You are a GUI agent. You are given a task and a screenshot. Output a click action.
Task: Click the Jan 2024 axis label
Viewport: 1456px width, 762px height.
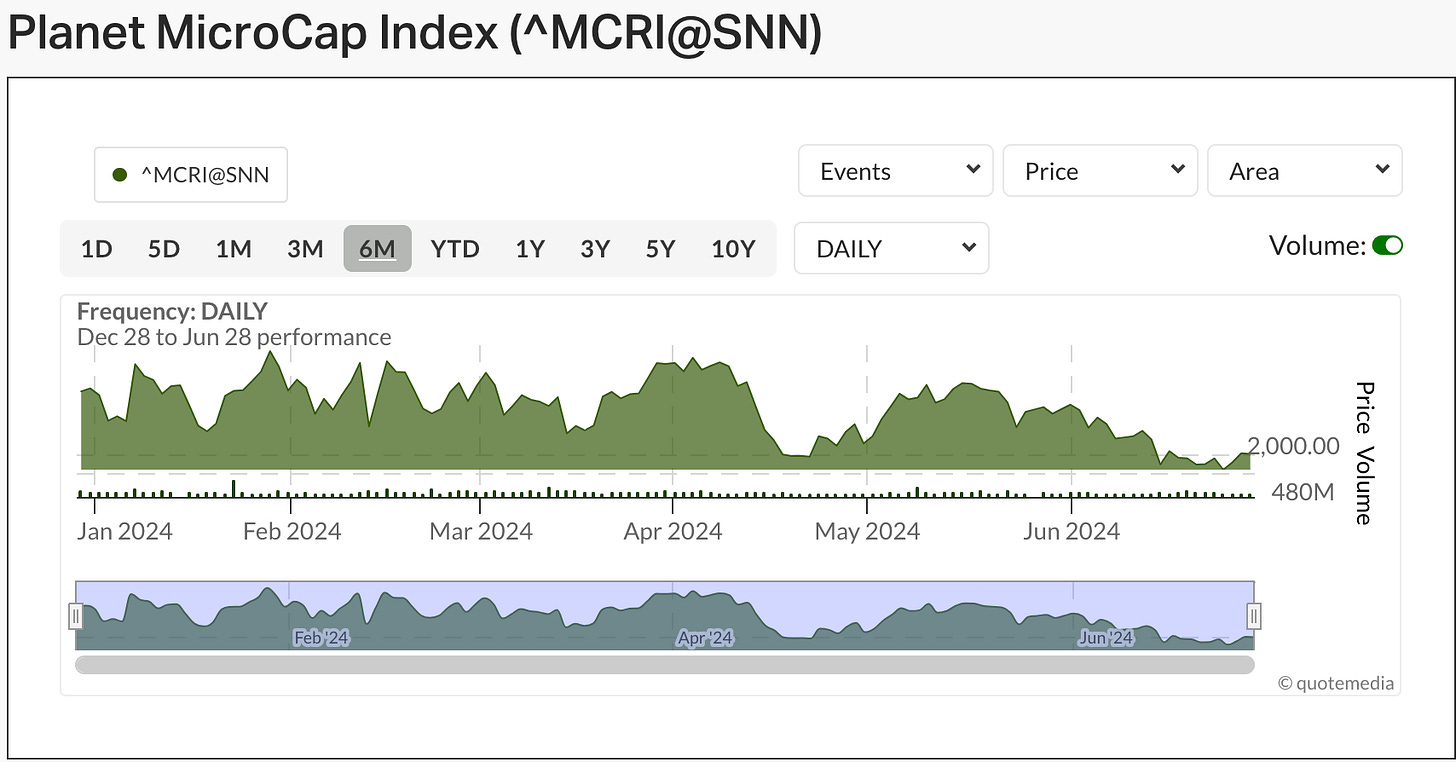point(125,531)
